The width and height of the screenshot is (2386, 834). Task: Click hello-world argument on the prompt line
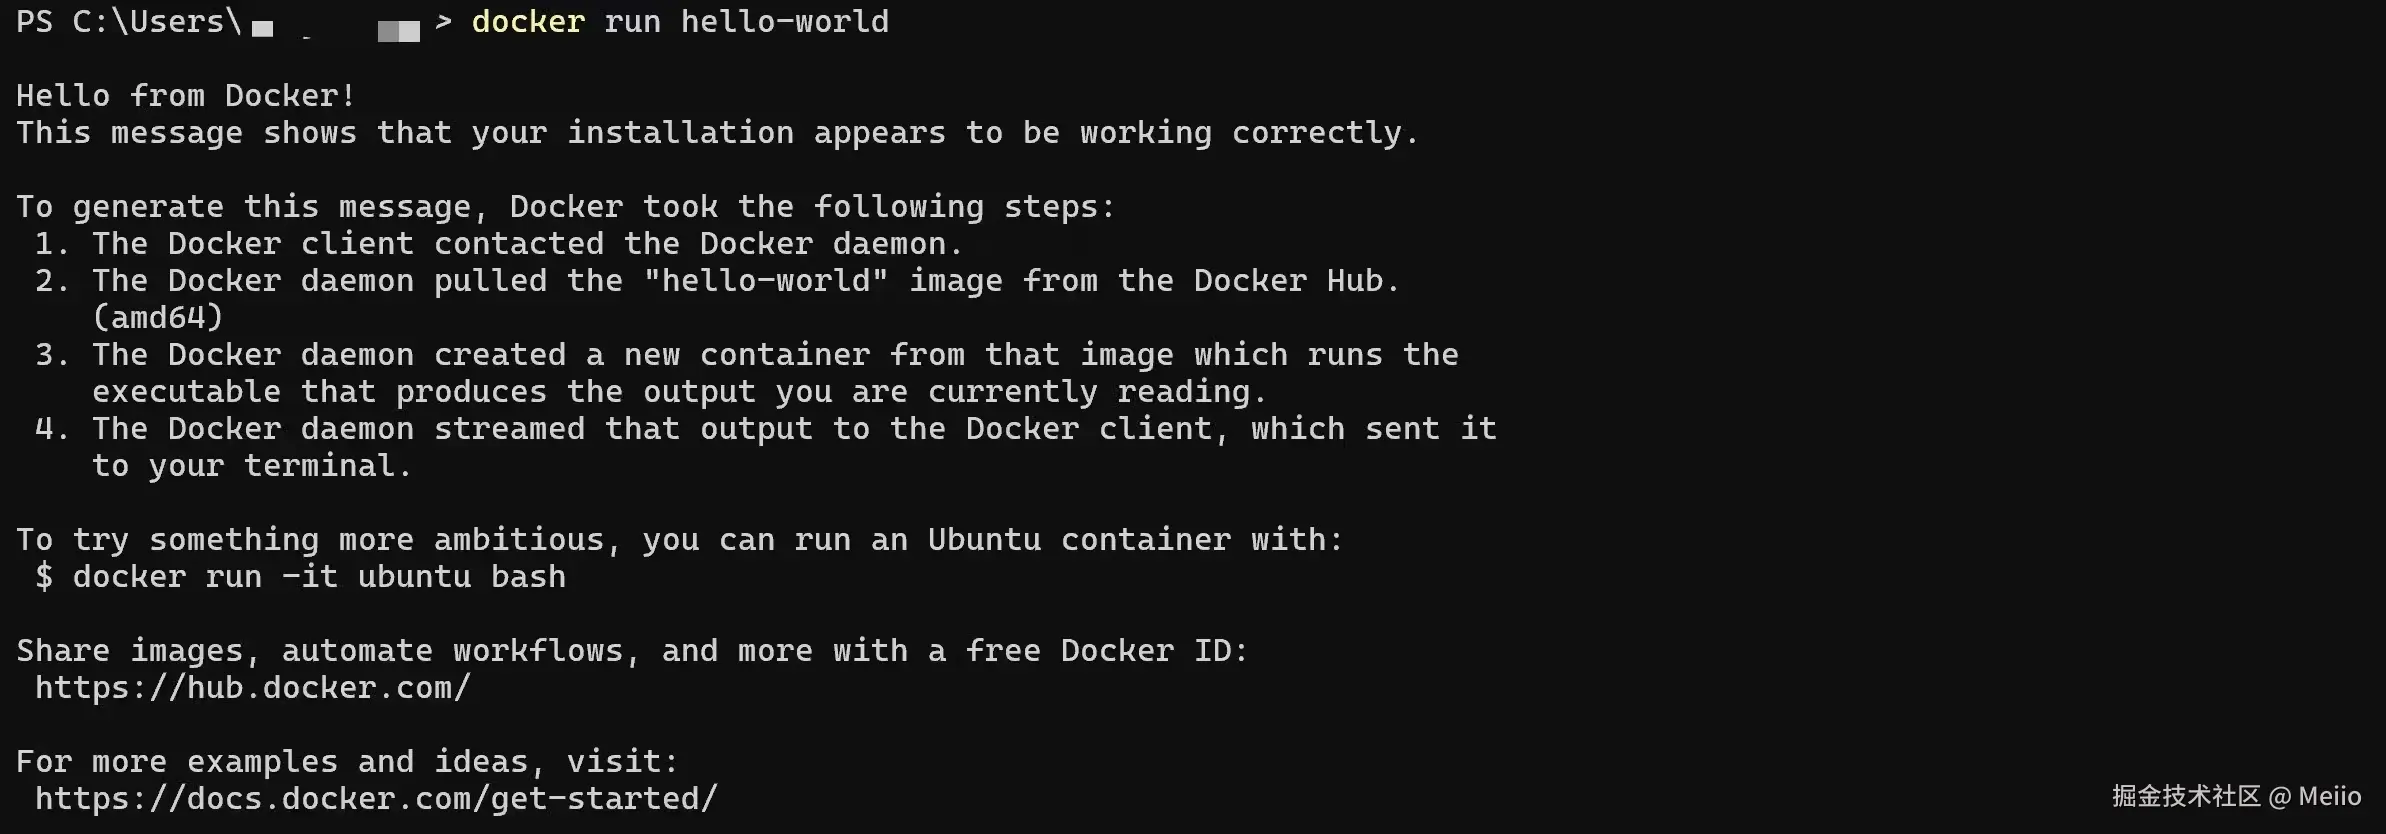784,22
